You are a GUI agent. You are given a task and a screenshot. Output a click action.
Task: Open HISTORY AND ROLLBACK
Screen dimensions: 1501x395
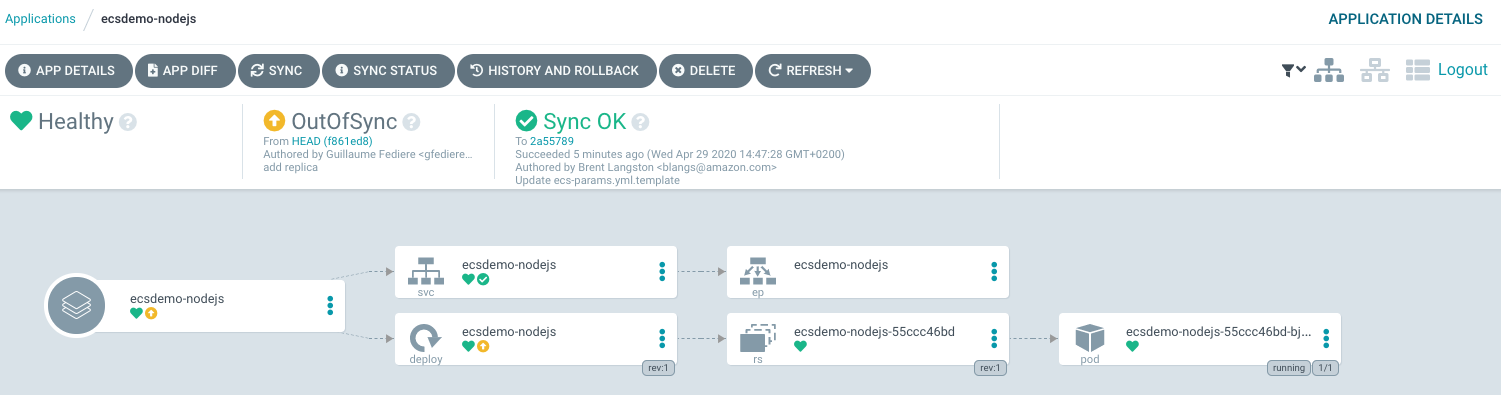pyautogui.click(x=556, y=71)
